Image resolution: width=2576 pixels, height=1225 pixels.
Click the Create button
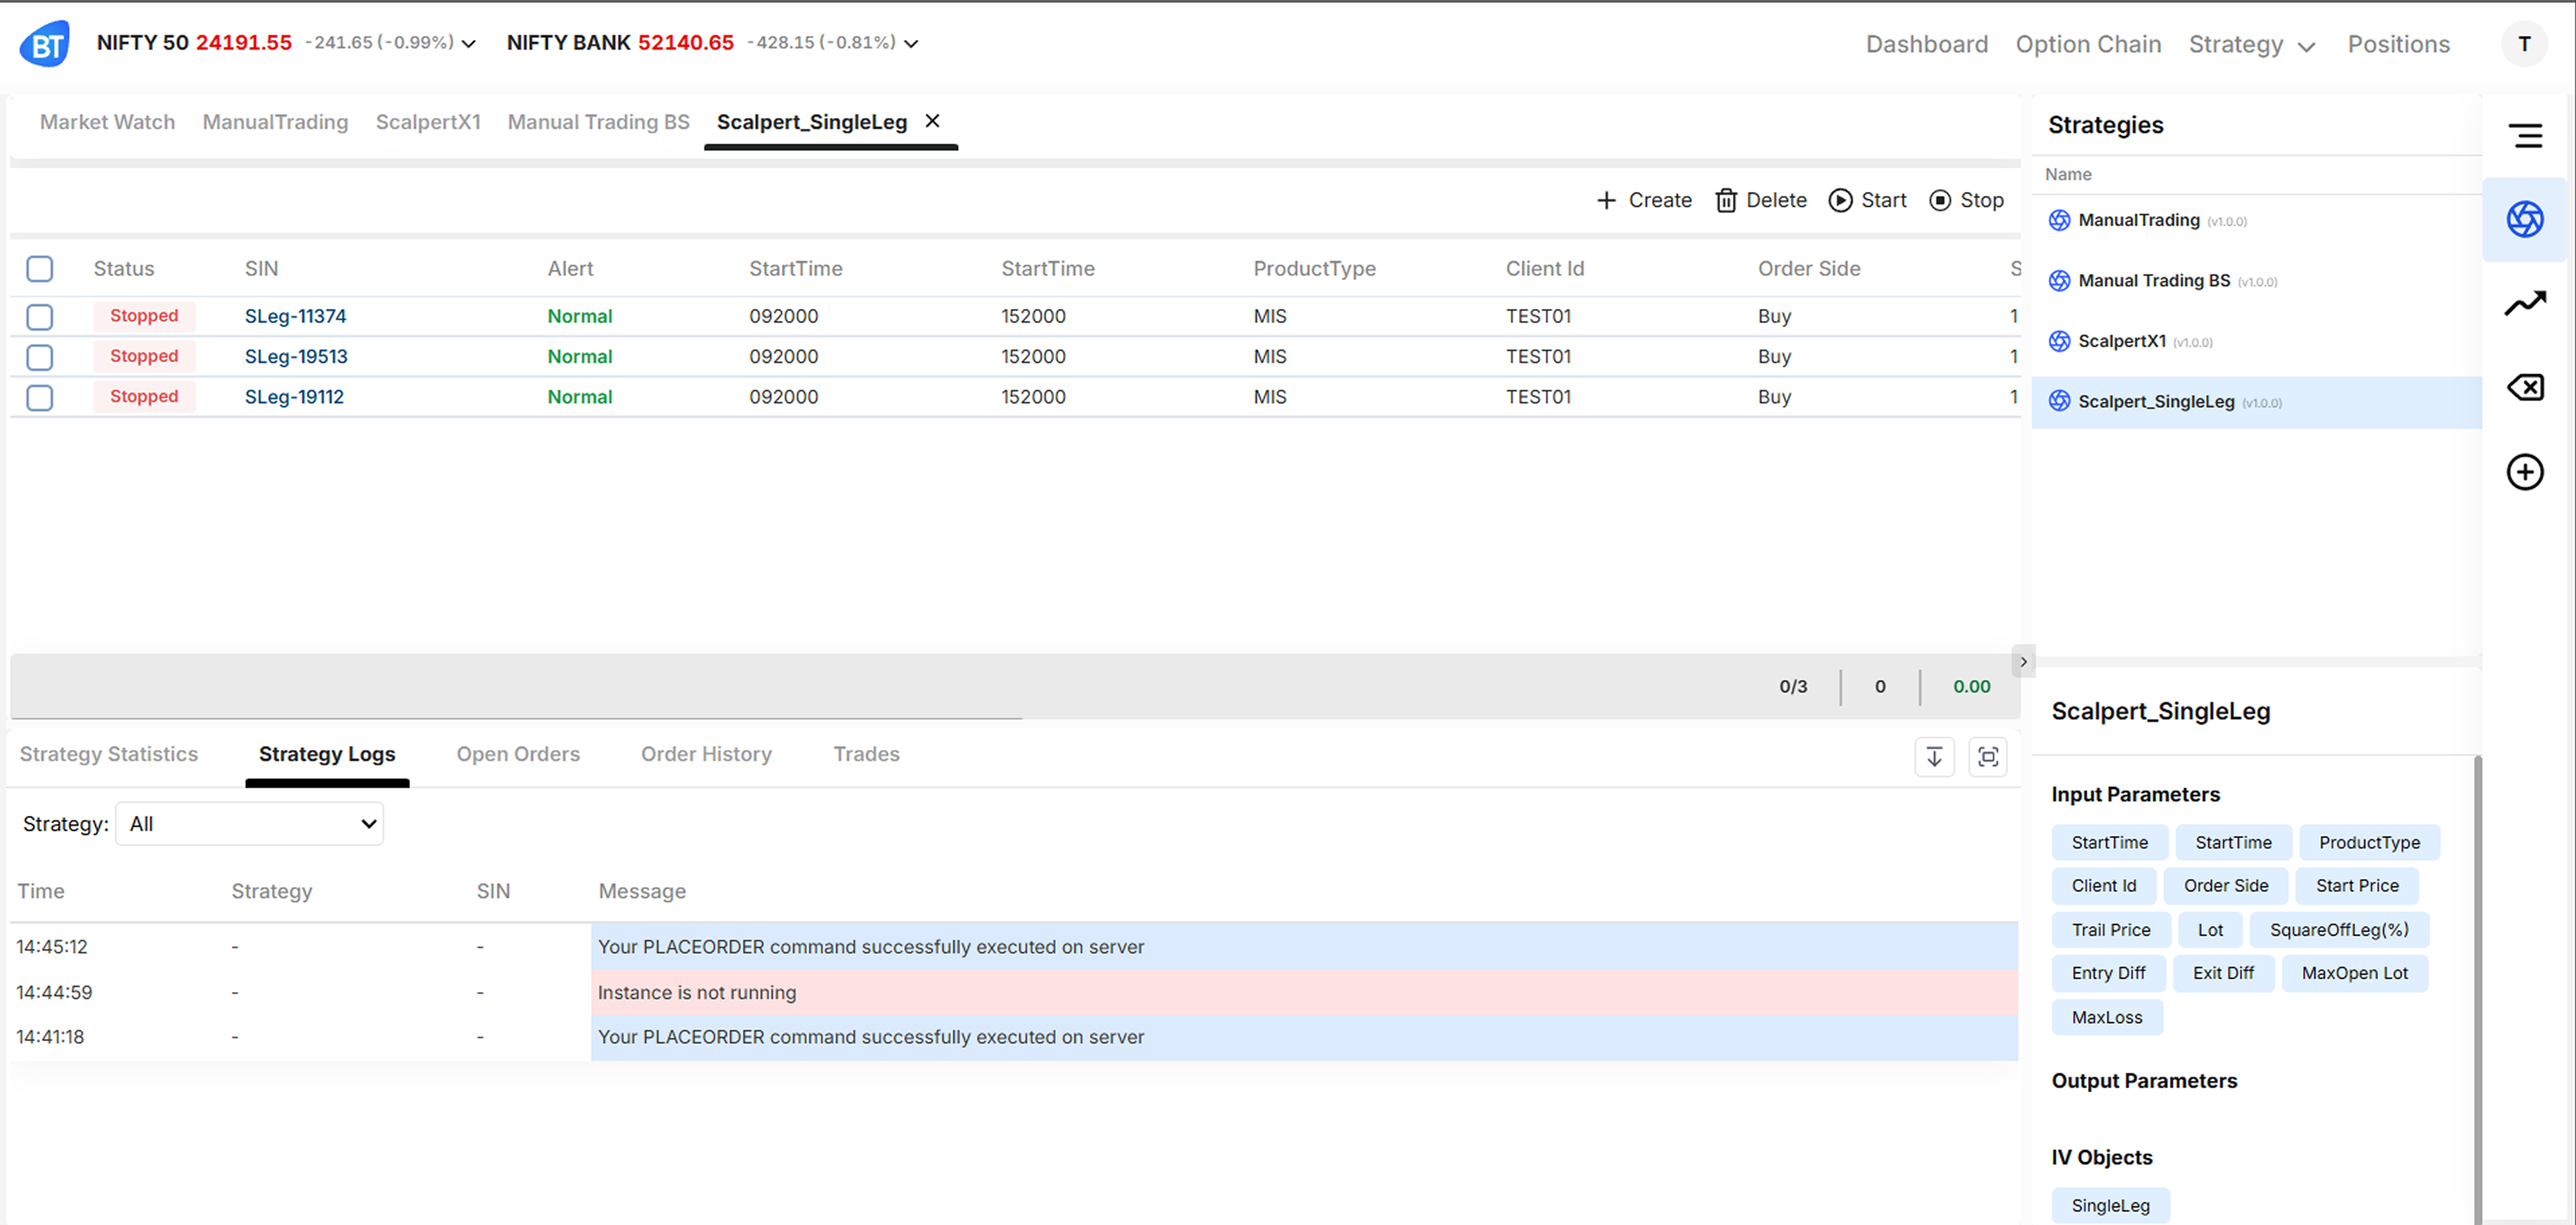pos(1643,200)
